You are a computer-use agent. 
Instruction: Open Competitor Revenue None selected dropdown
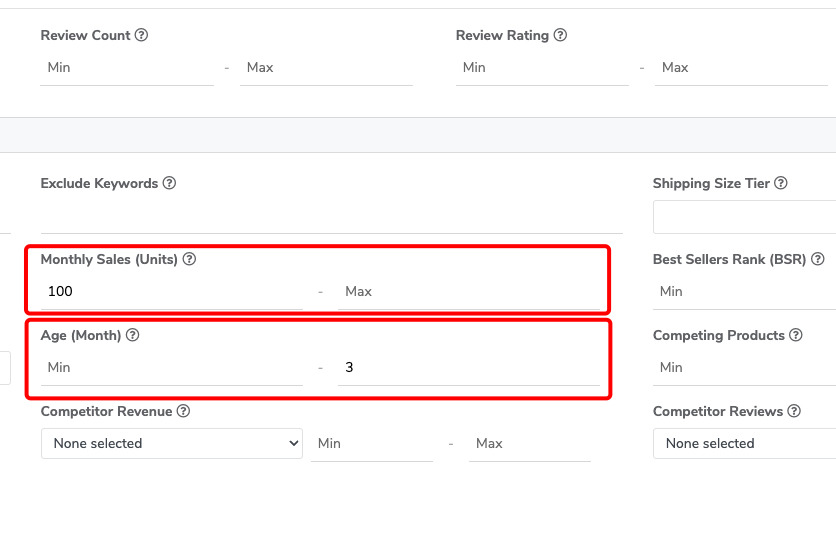click(x=172, y=443)
